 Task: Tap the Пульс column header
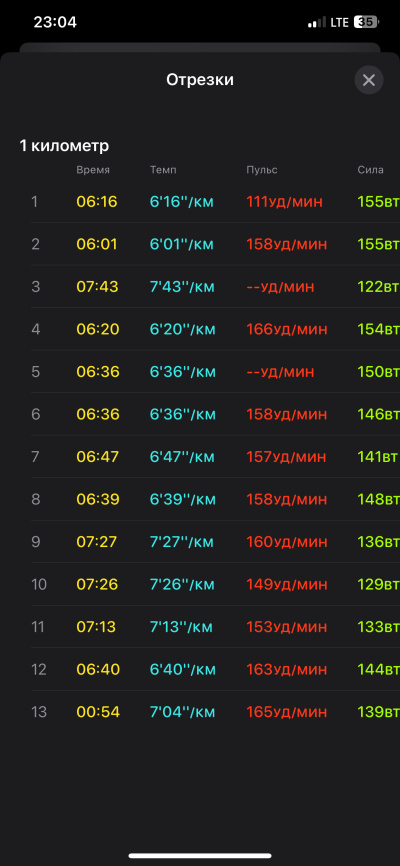262,170
